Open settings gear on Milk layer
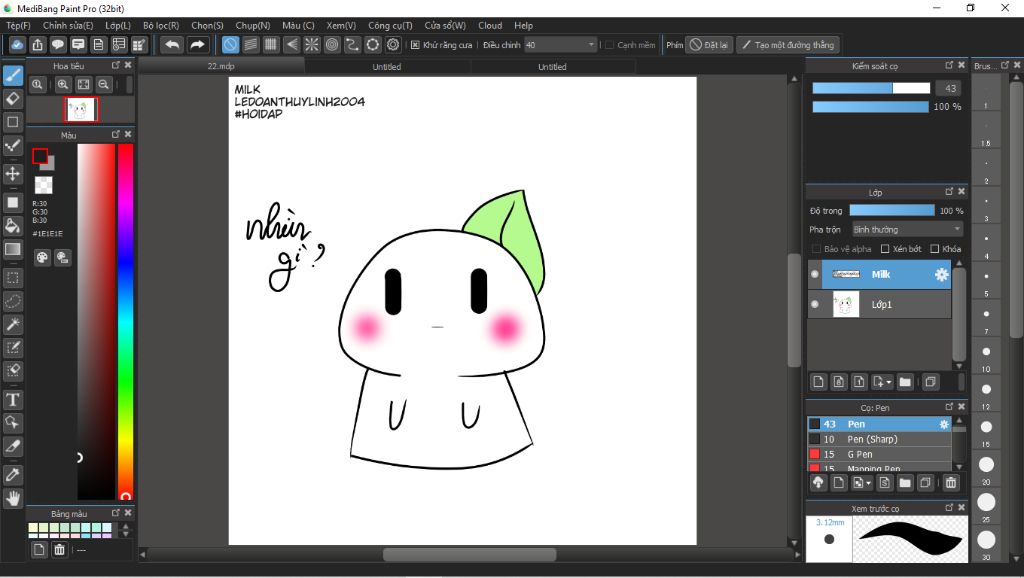This screenshot has height=578, width=1024. pos(941,274)
